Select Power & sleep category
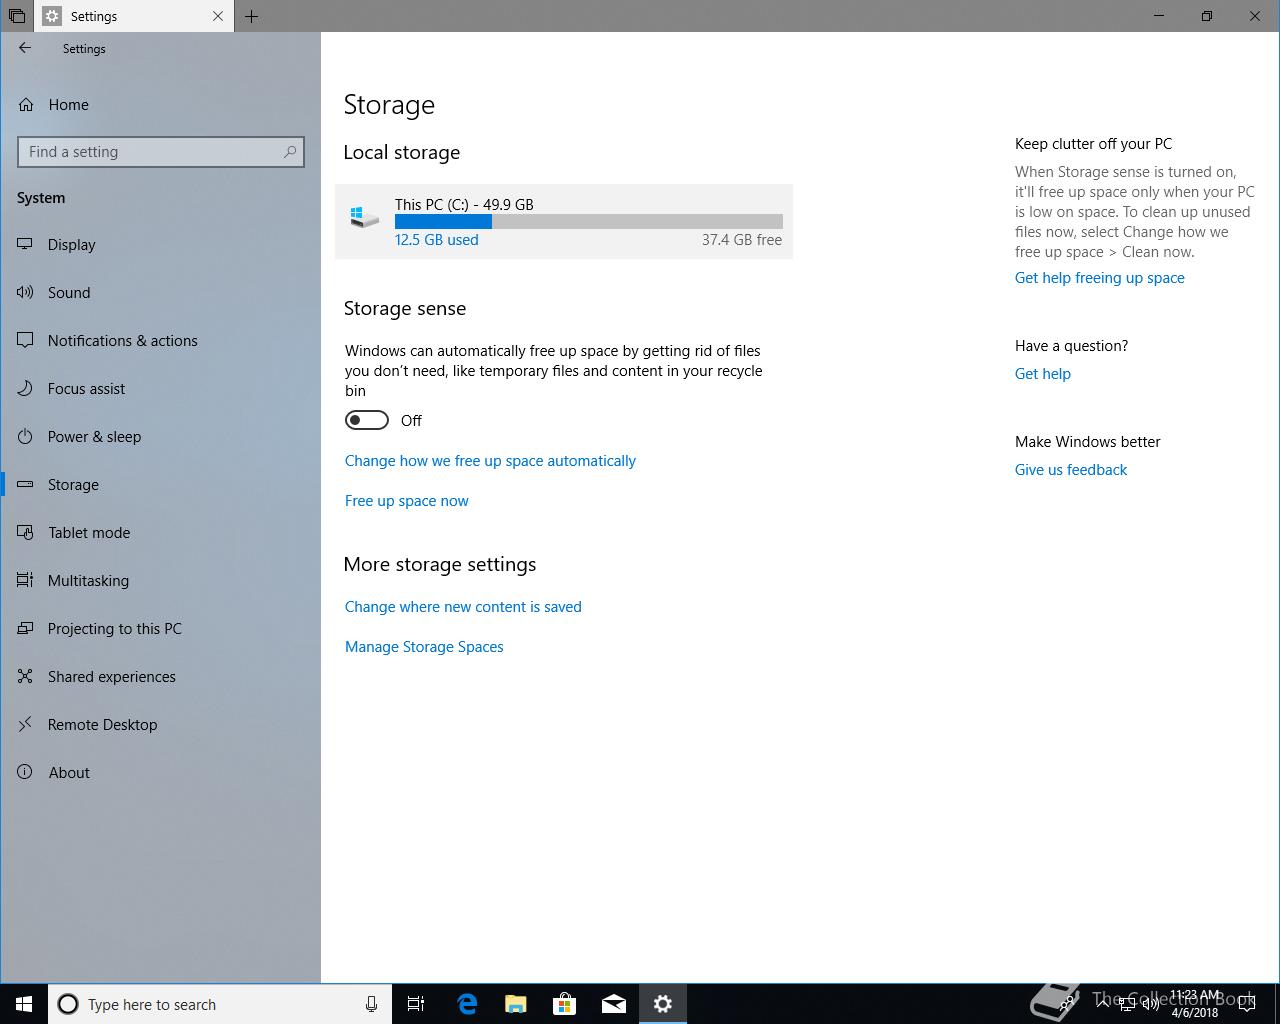This screenshot has height=1024, width=1280. pos(160,437)
